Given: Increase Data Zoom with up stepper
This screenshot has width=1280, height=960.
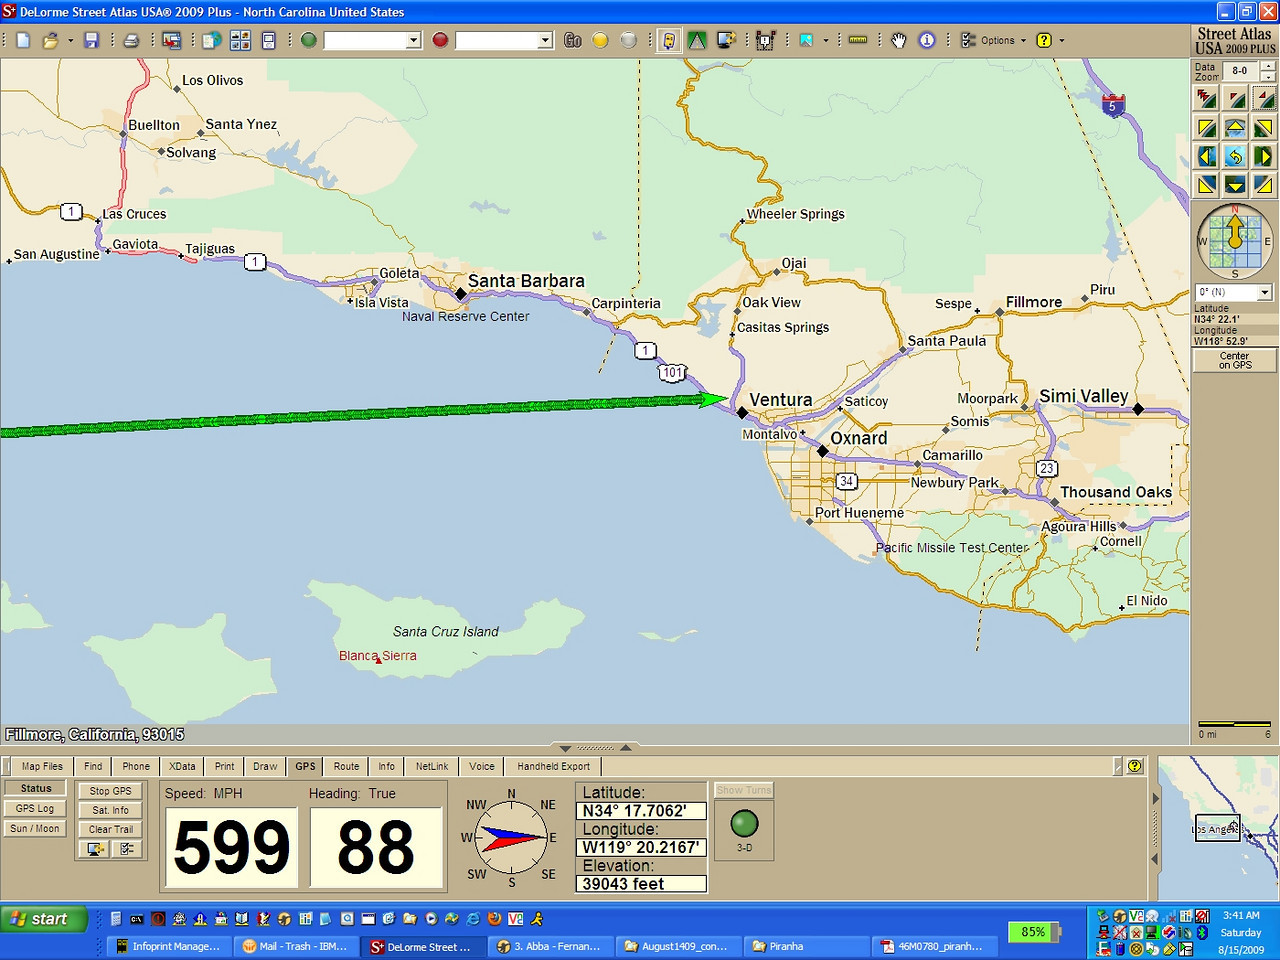Looking at the screenshot, I should pos(1268,65).
